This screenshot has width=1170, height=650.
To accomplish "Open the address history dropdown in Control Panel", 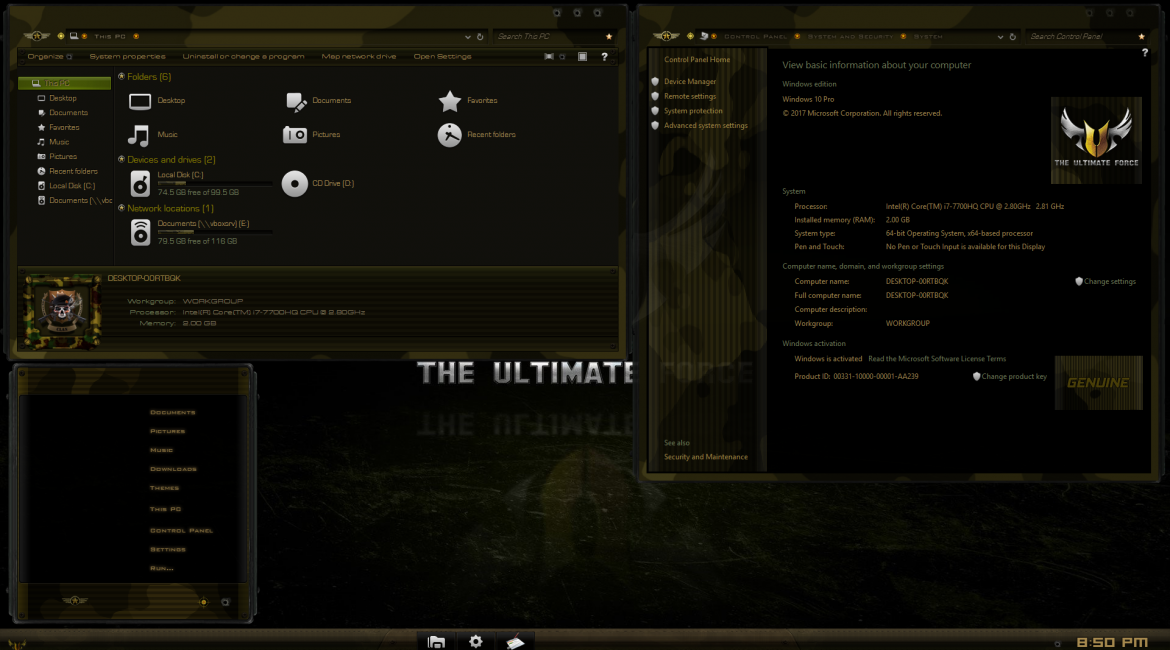I will click(x=1001, y=37).
